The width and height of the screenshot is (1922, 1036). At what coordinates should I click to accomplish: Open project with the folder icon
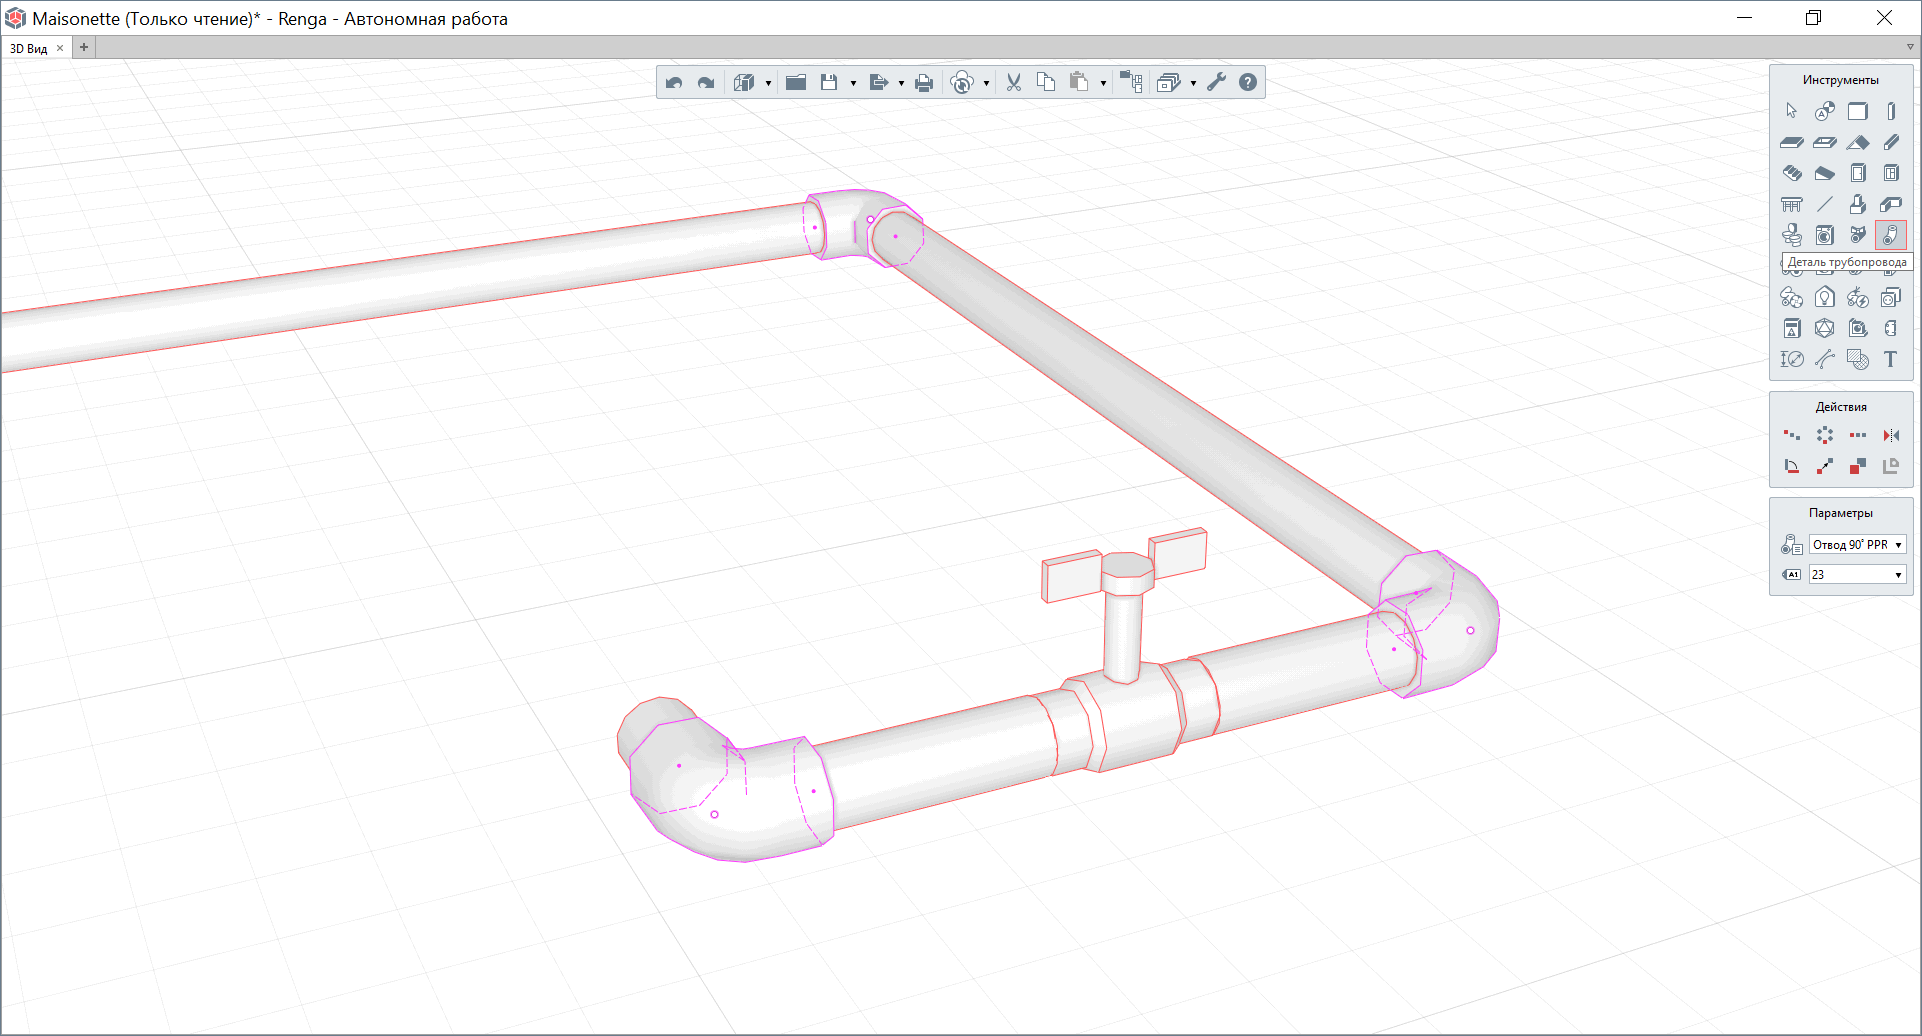click(x=796, y=83)
